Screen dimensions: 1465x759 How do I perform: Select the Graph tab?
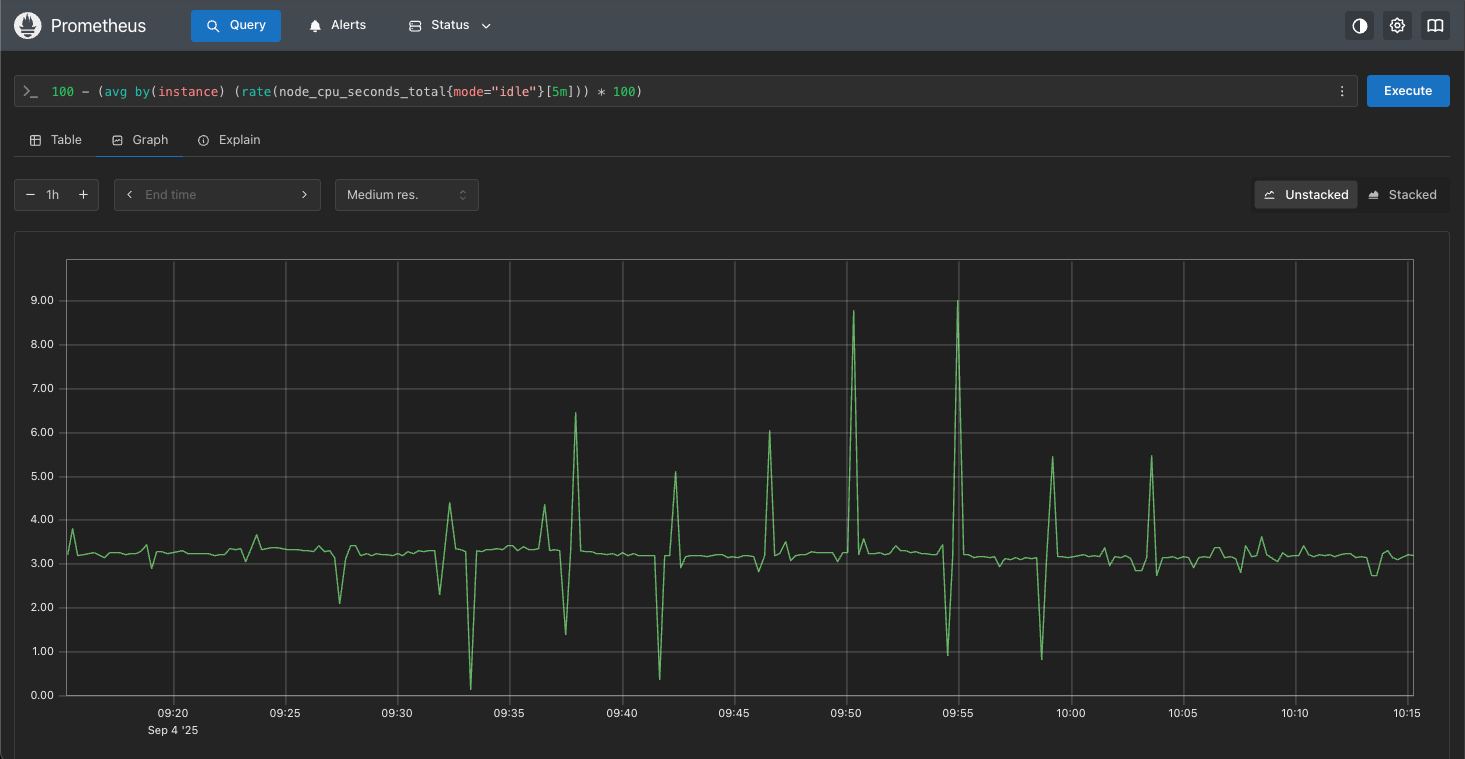tap(140, 140)
